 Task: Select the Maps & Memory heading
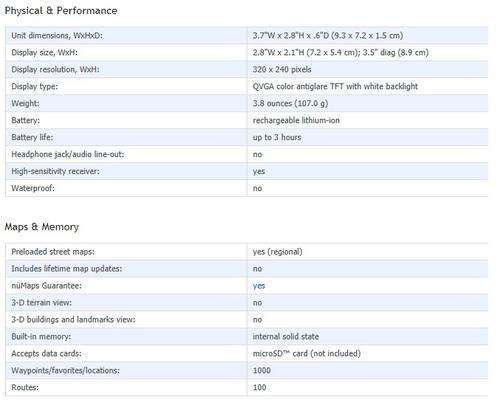(x=42, y=227)
